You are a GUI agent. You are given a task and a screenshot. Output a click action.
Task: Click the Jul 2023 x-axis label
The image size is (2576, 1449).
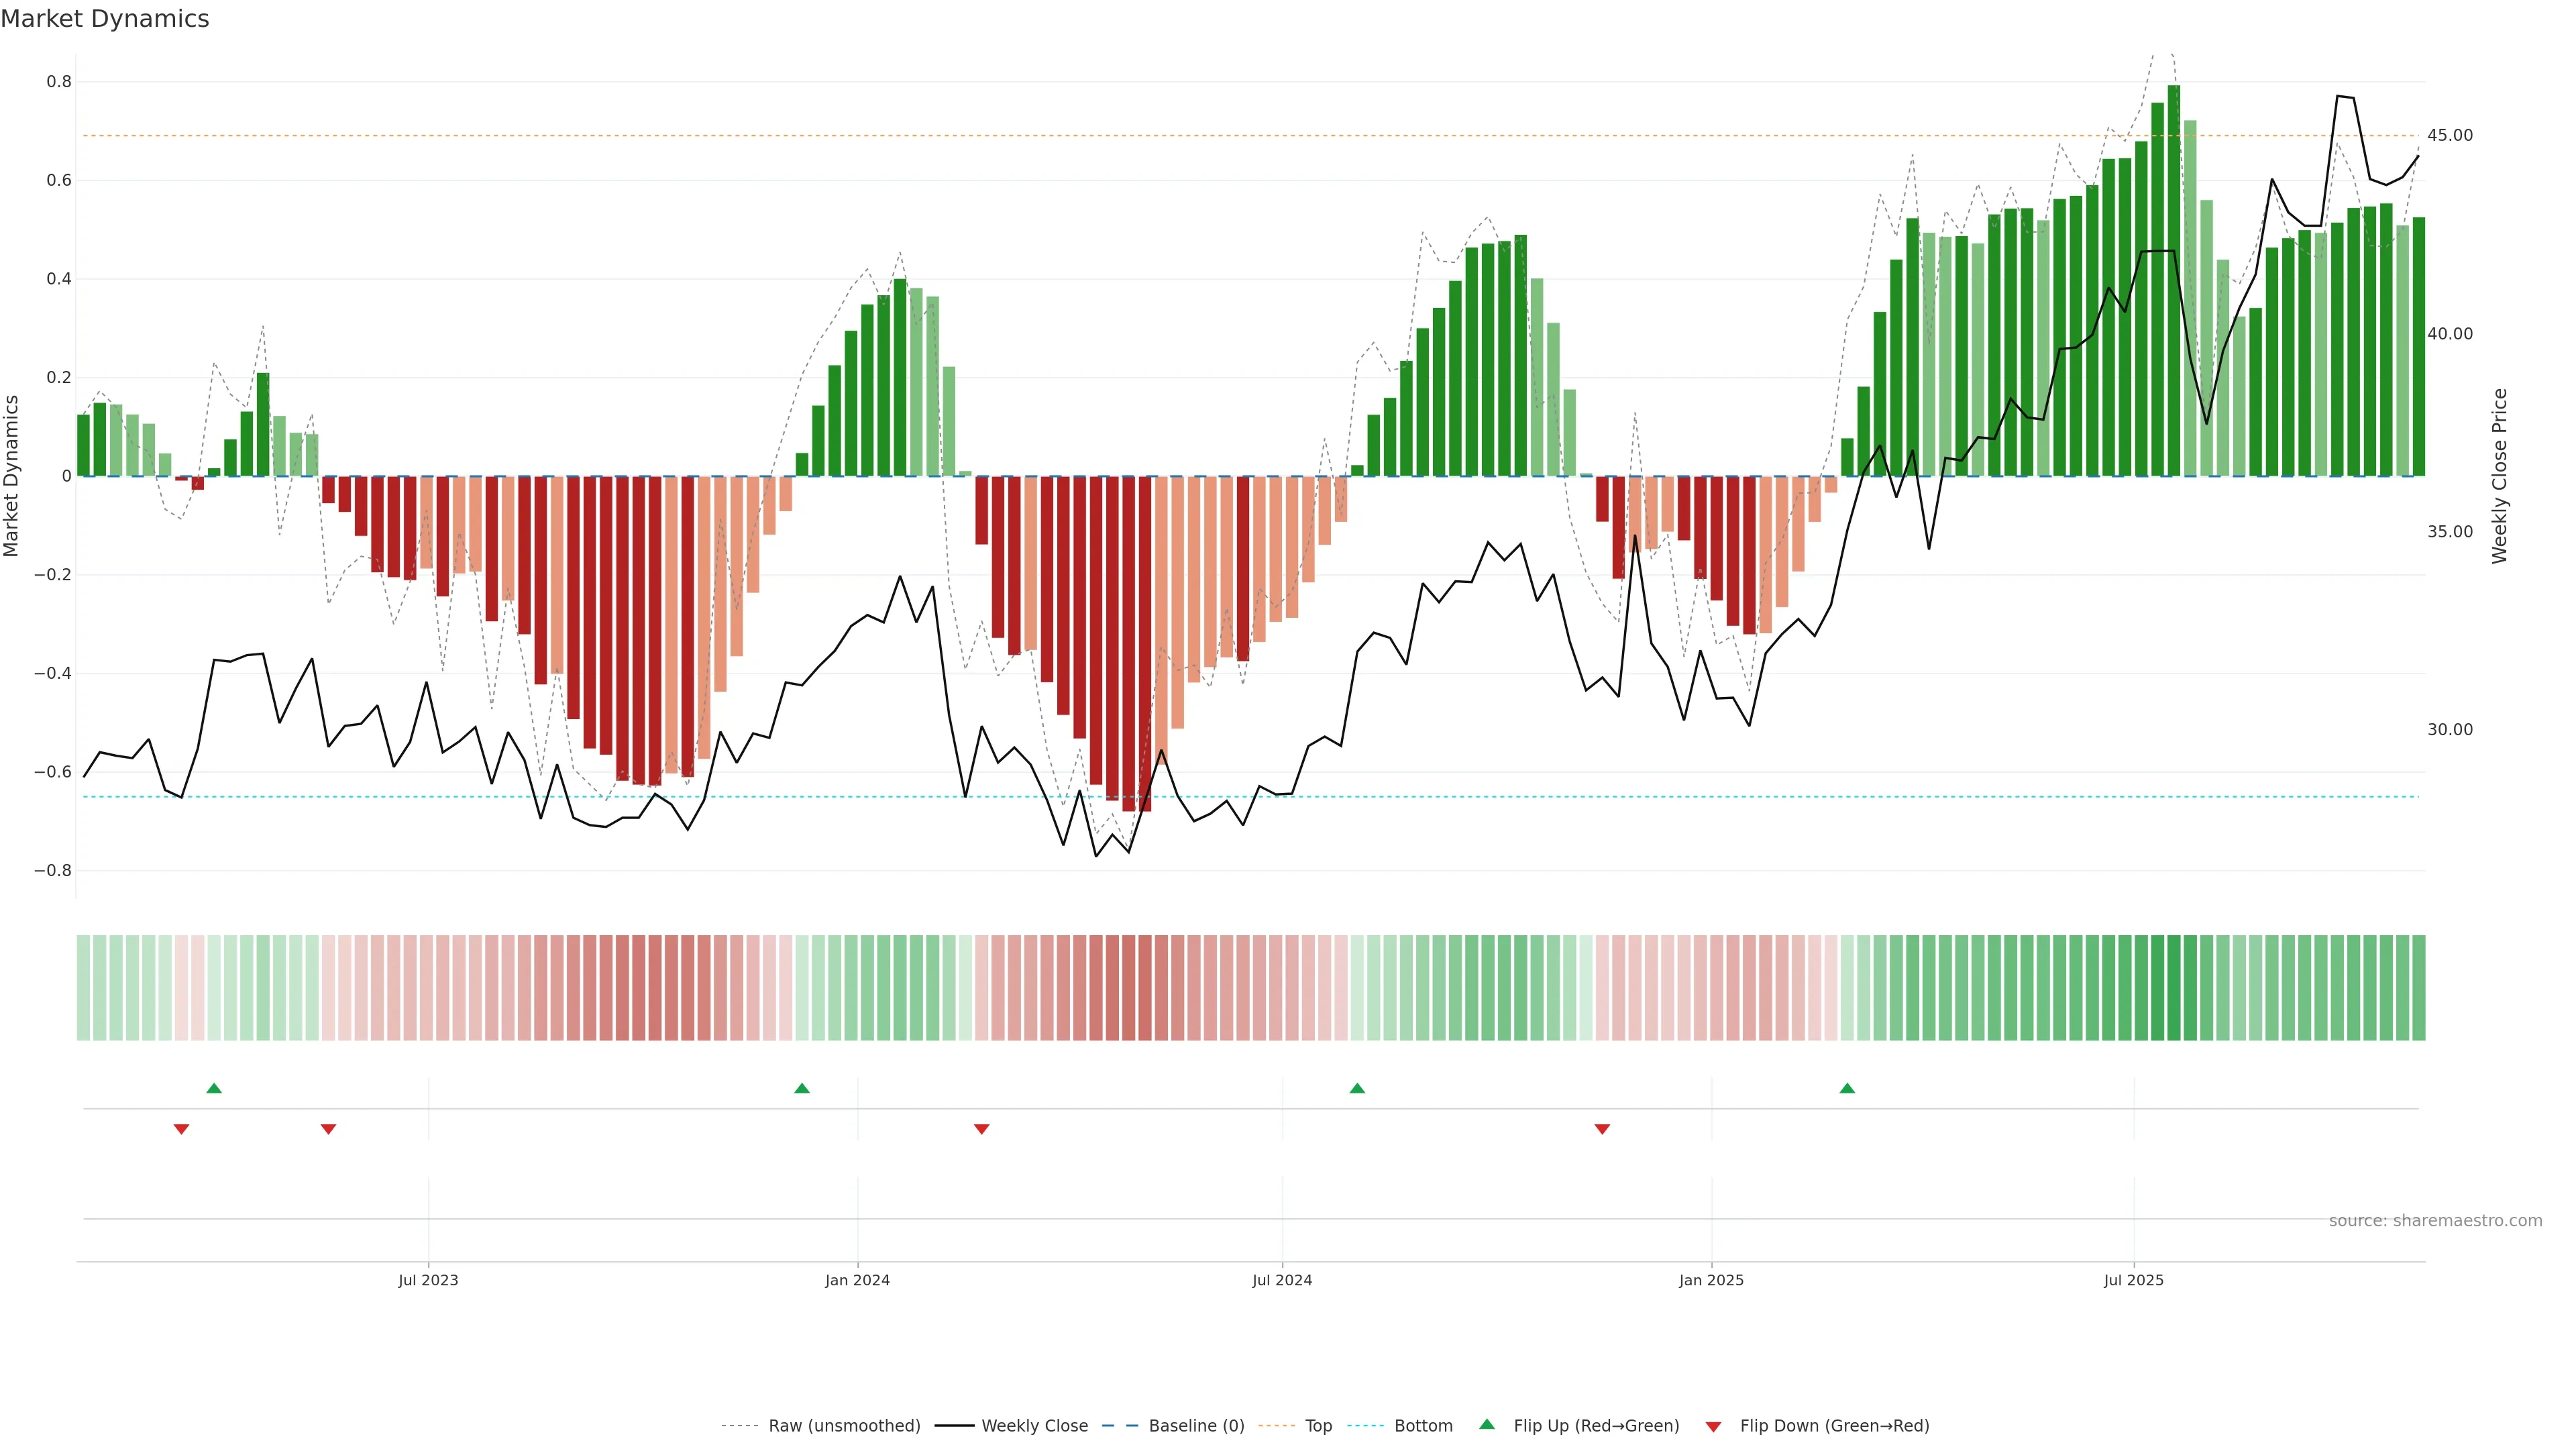pos(428,1280)
